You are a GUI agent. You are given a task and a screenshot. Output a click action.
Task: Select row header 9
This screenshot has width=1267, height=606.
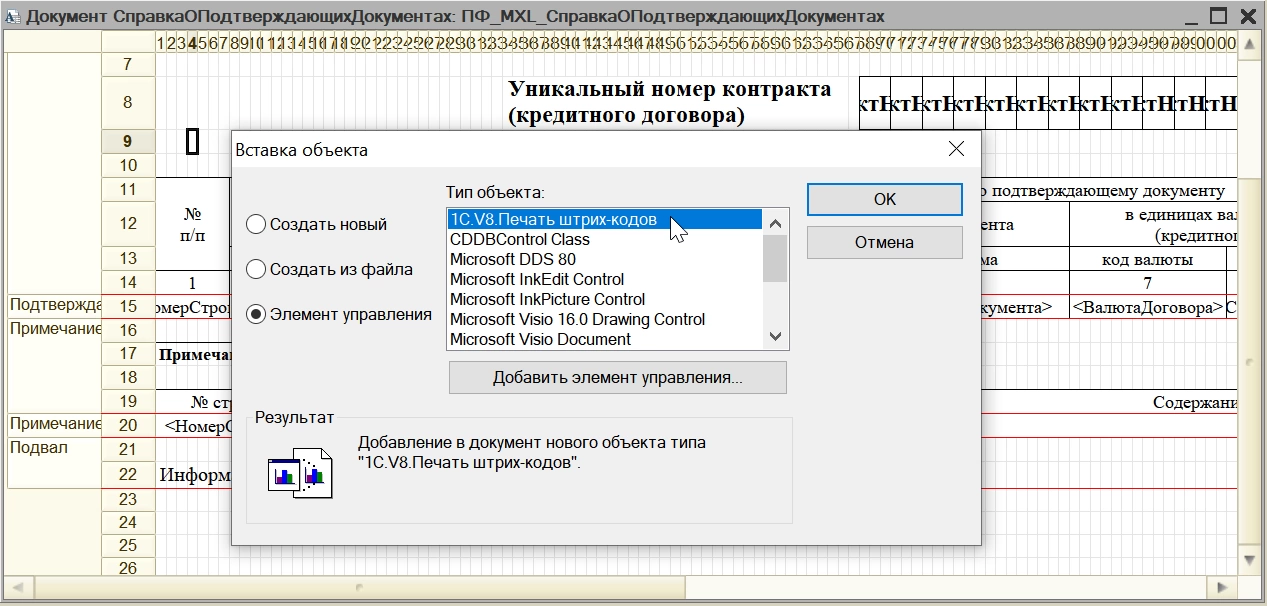[128, 142]
